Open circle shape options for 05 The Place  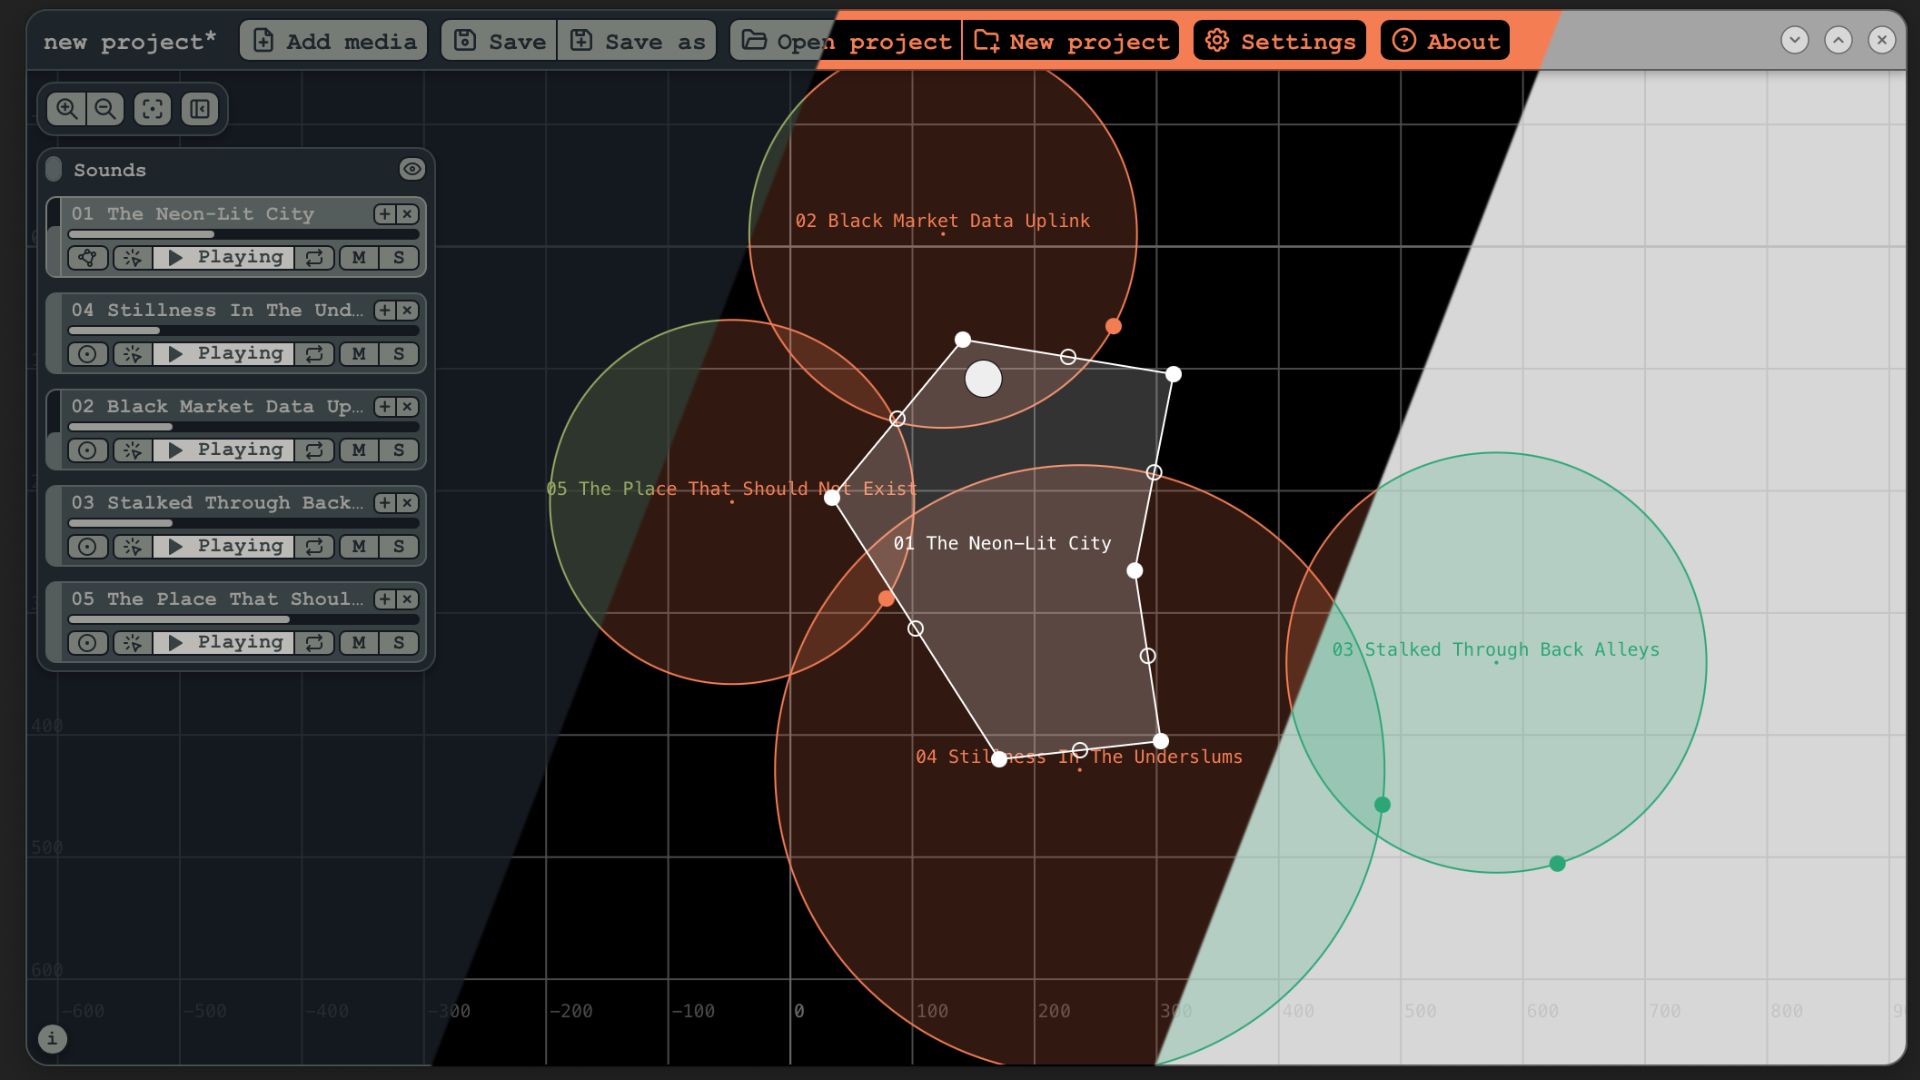(88, 643)
